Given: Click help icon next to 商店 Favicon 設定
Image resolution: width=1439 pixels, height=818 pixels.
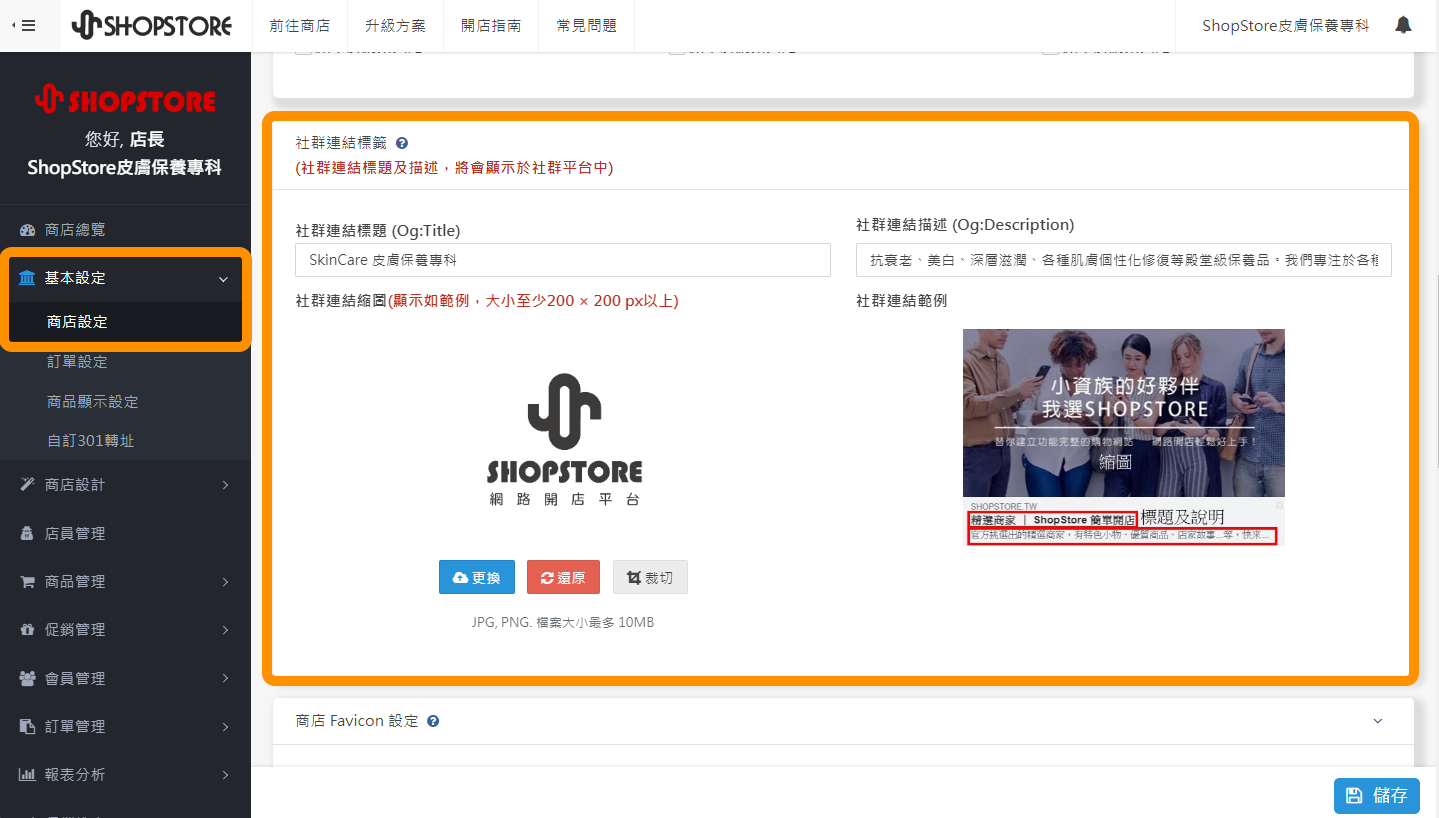Looking at the screenshot, I should tap(433, 721).
